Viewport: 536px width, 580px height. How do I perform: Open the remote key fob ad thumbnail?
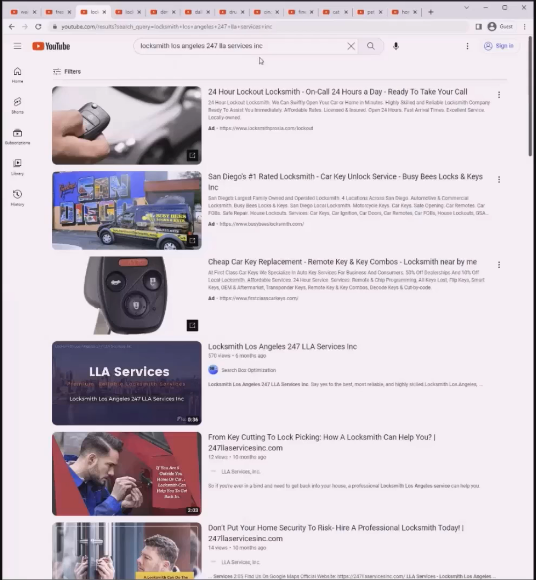(x=127, y=295)
